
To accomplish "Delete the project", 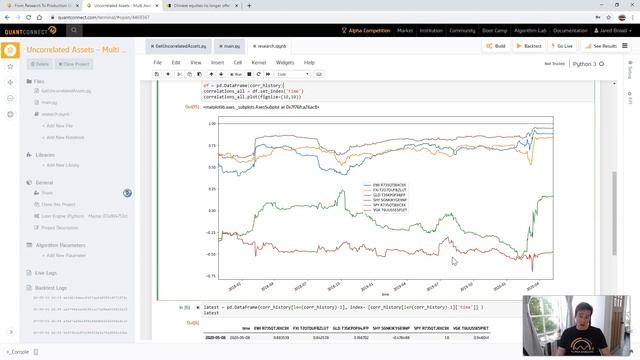I will [40, 64].
